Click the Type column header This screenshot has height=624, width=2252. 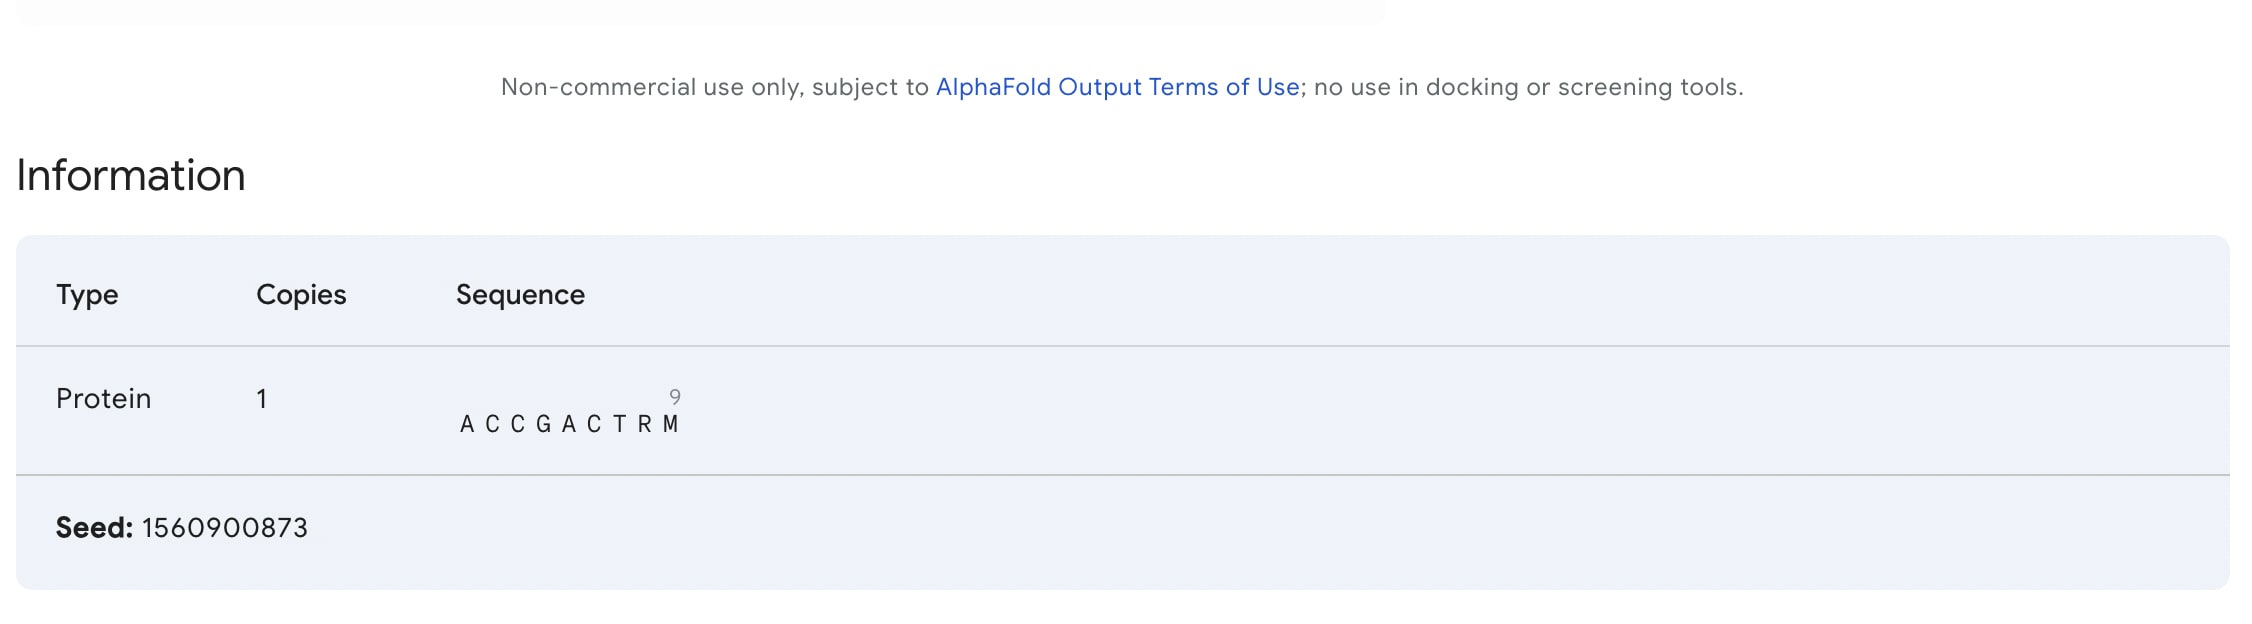pyautogui.click(x=87, y=295)
